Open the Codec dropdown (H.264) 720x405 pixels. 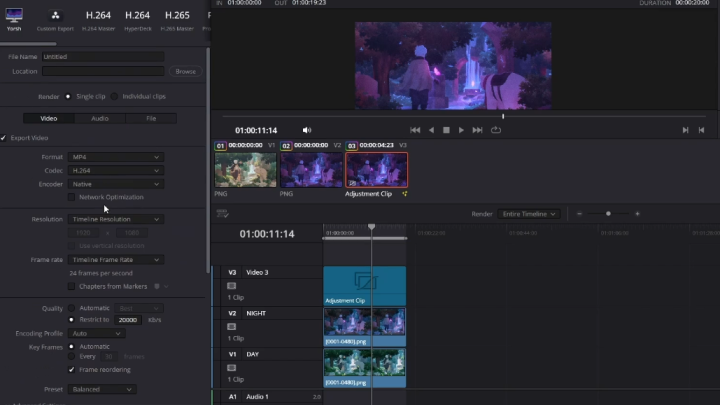pyautogui.click(x=116, y=170)
